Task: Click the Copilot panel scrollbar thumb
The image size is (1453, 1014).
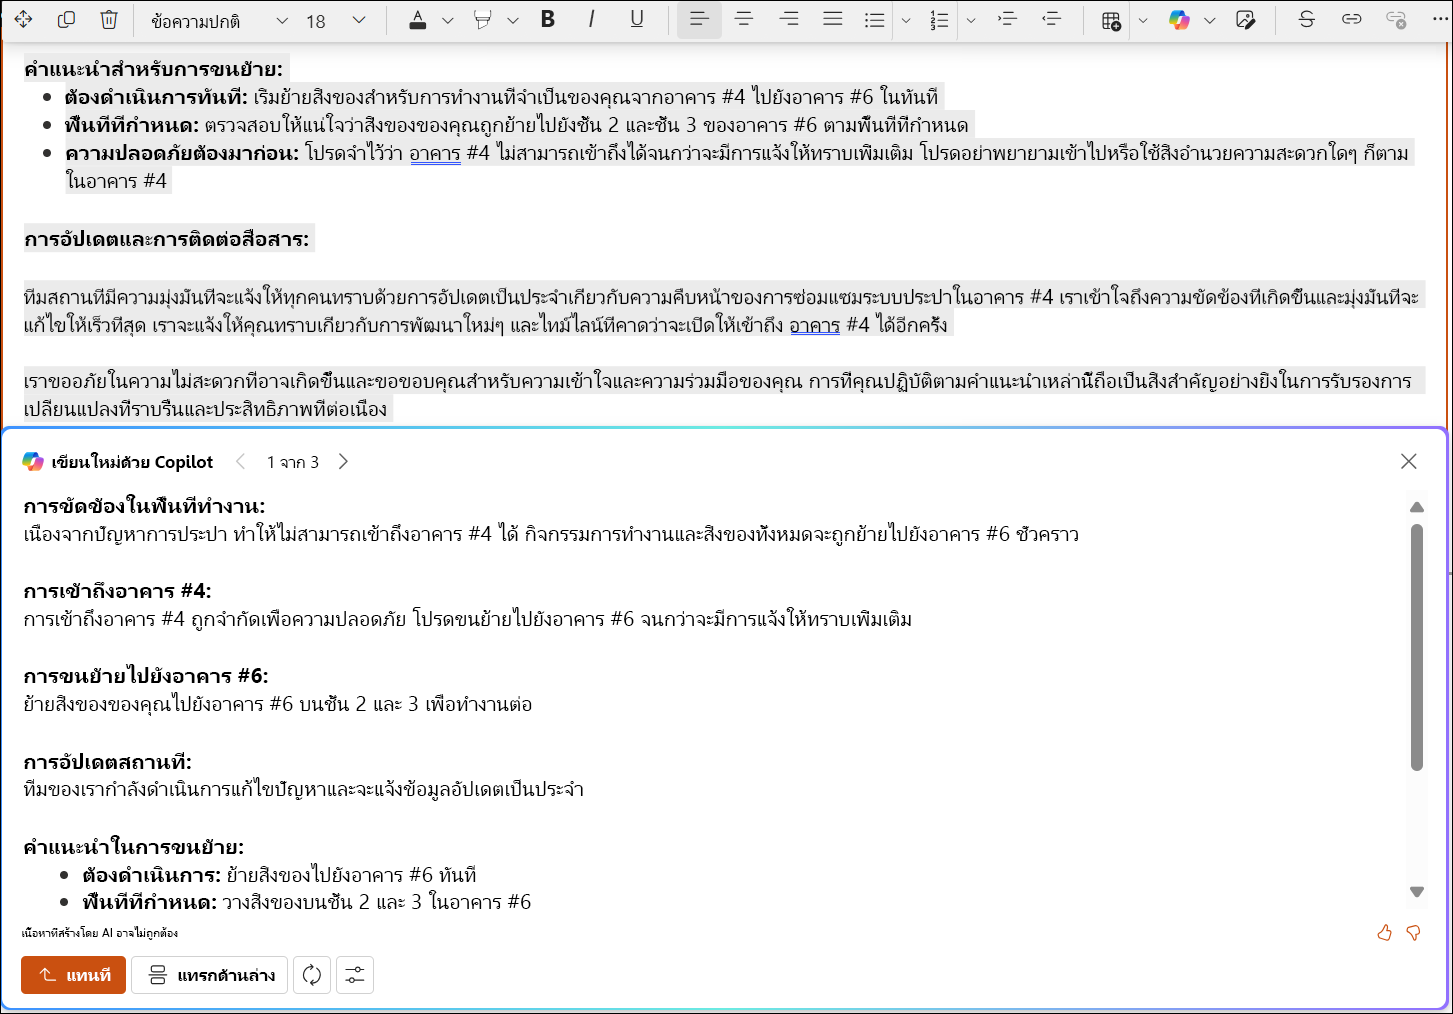Action: click(x=1416, y=647)
